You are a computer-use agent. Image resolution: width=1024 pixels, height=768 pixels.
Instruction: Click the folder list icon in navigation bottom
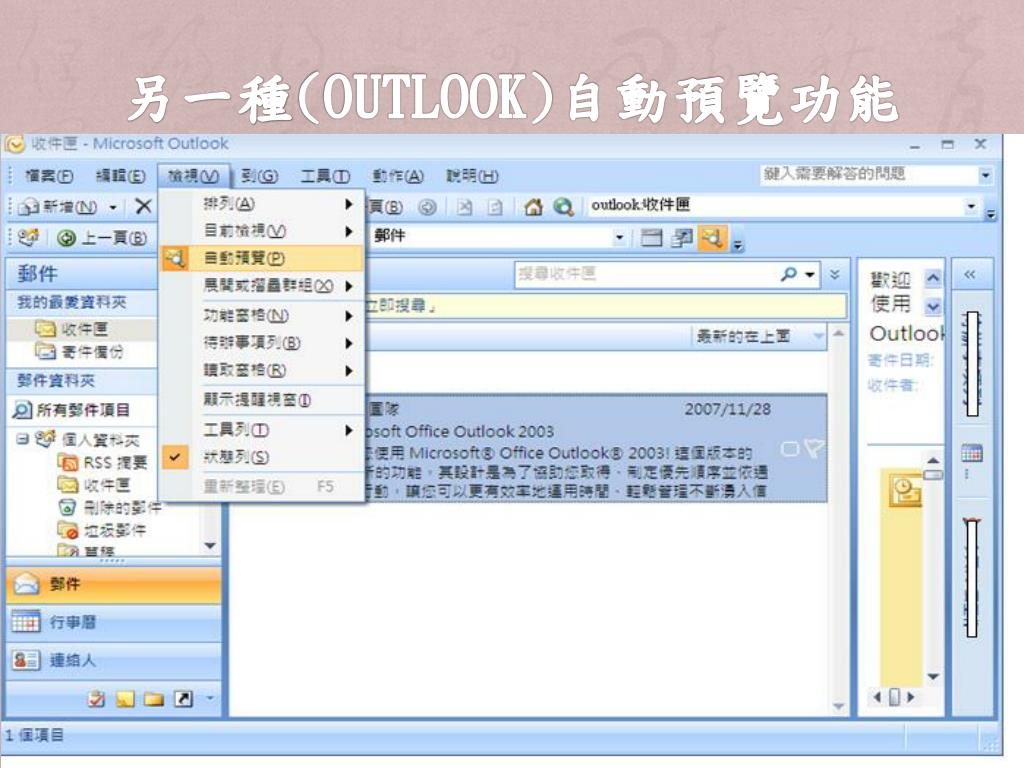(x=153, y=699)
